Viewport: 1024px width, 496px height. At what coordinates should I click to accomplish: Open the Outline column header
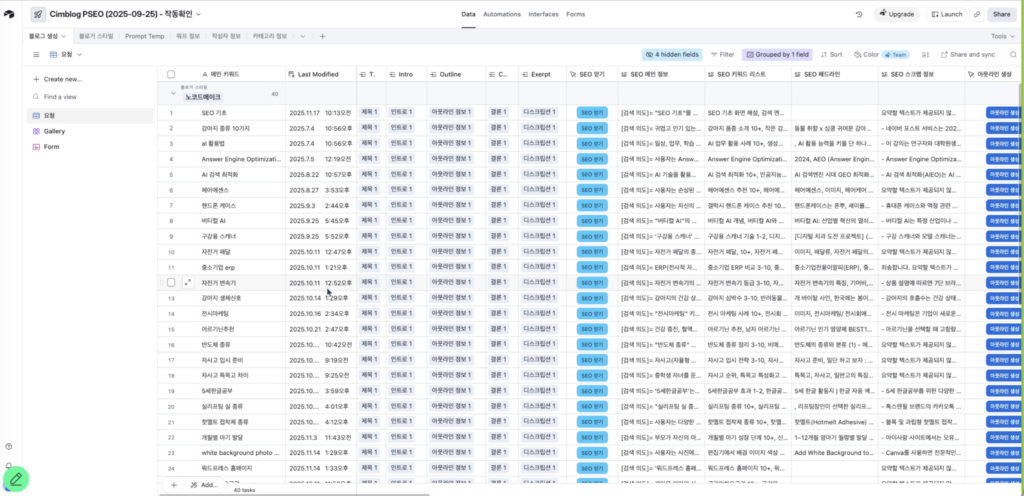455,74
